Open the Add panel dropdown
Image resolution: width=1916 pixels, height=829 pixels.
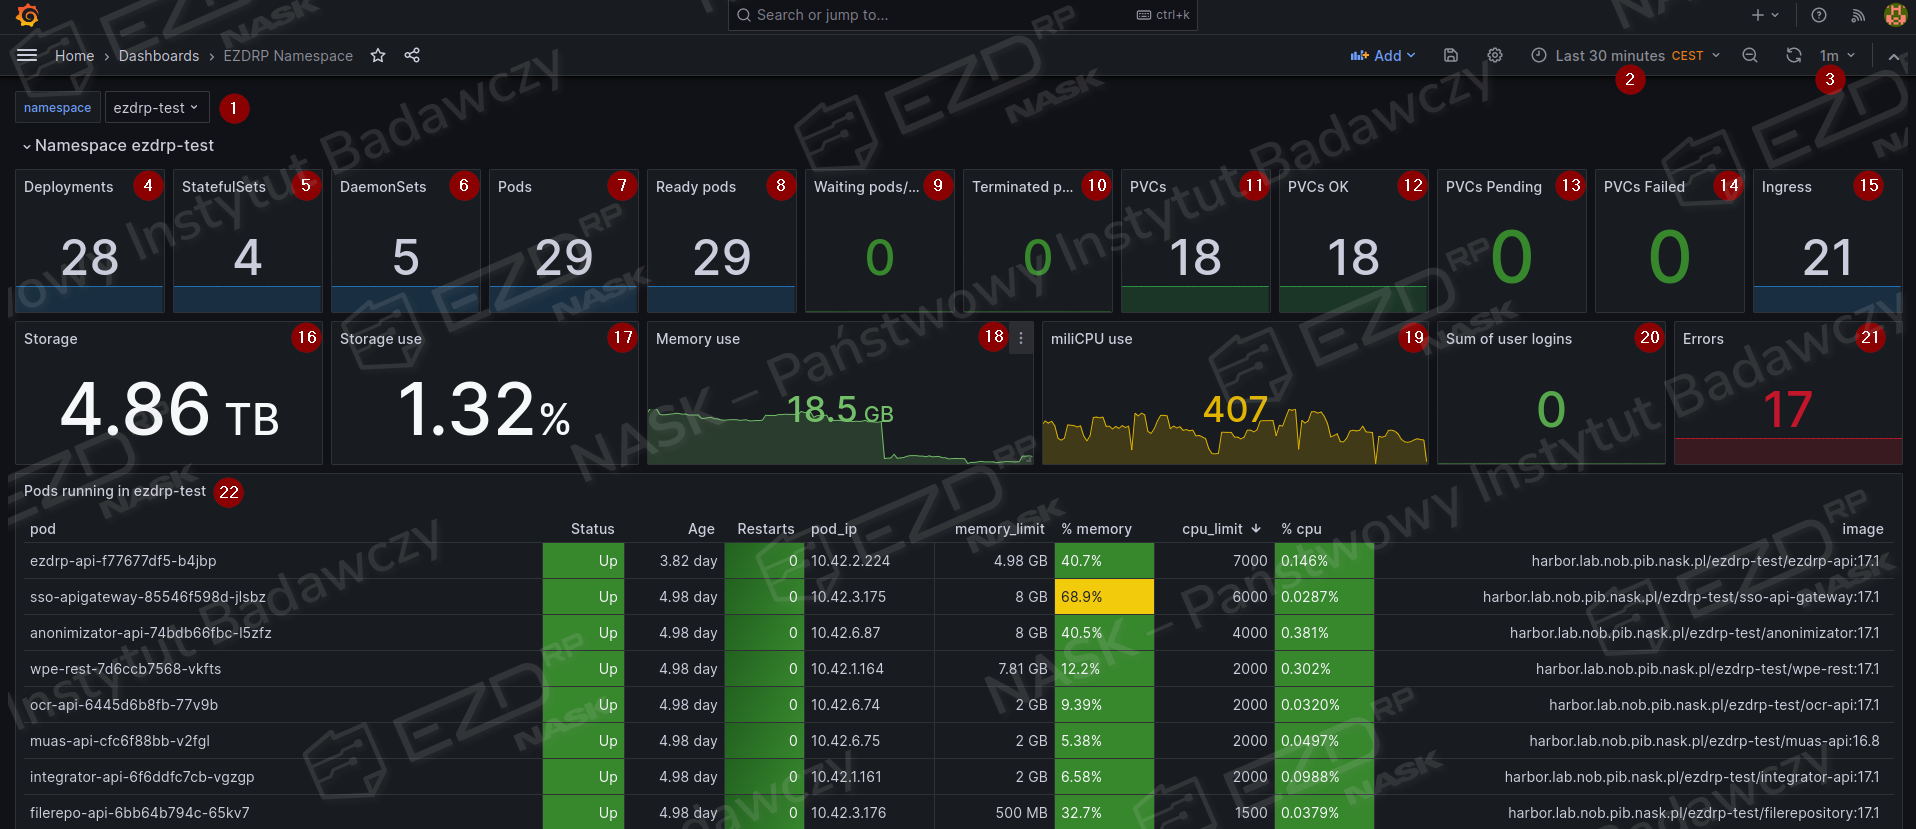click(1383, 56)
